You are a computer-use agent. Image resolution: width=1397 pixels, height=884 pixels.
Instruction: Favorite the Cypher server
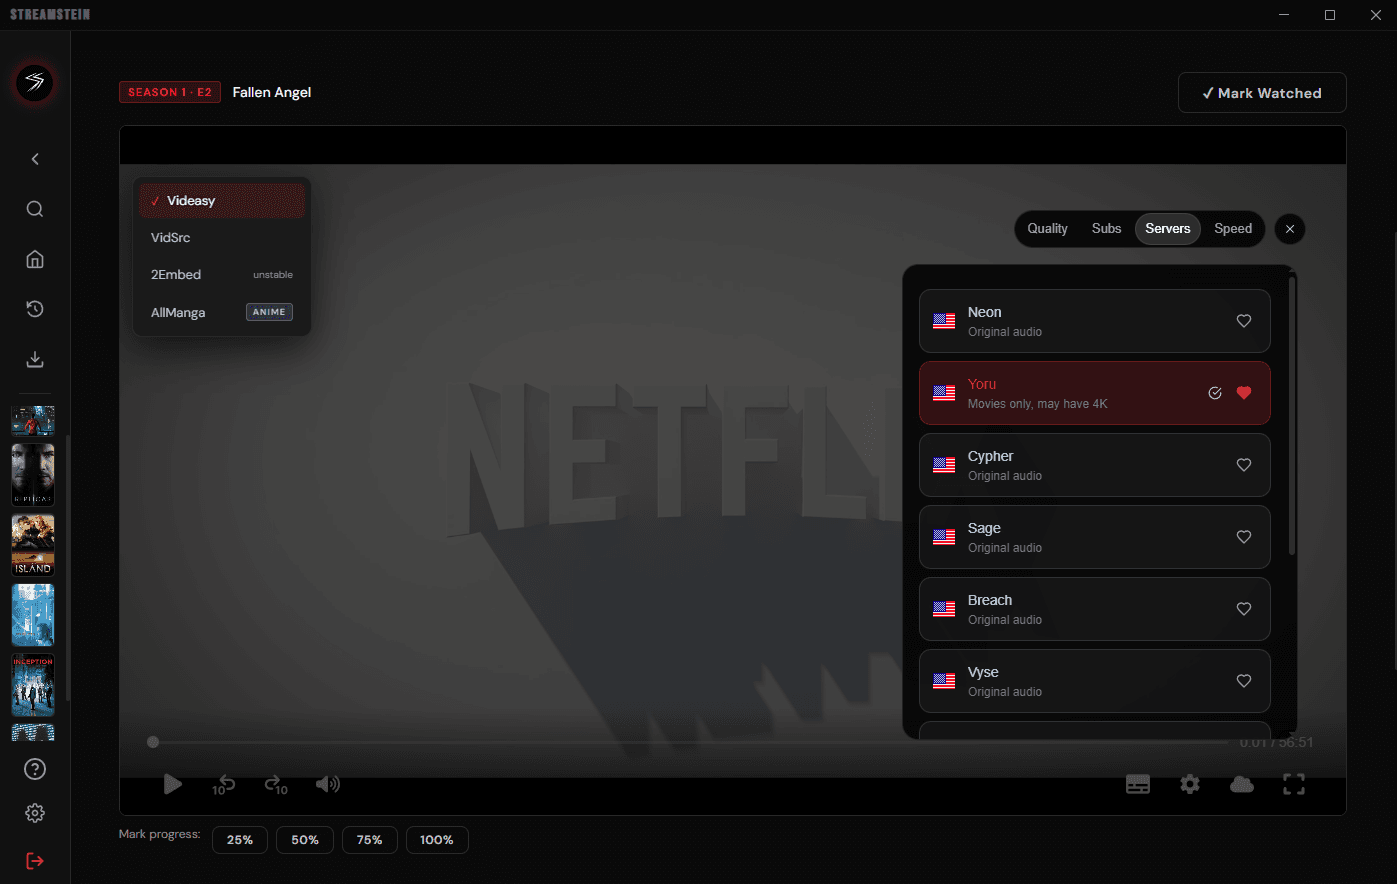coord(1244,465)
